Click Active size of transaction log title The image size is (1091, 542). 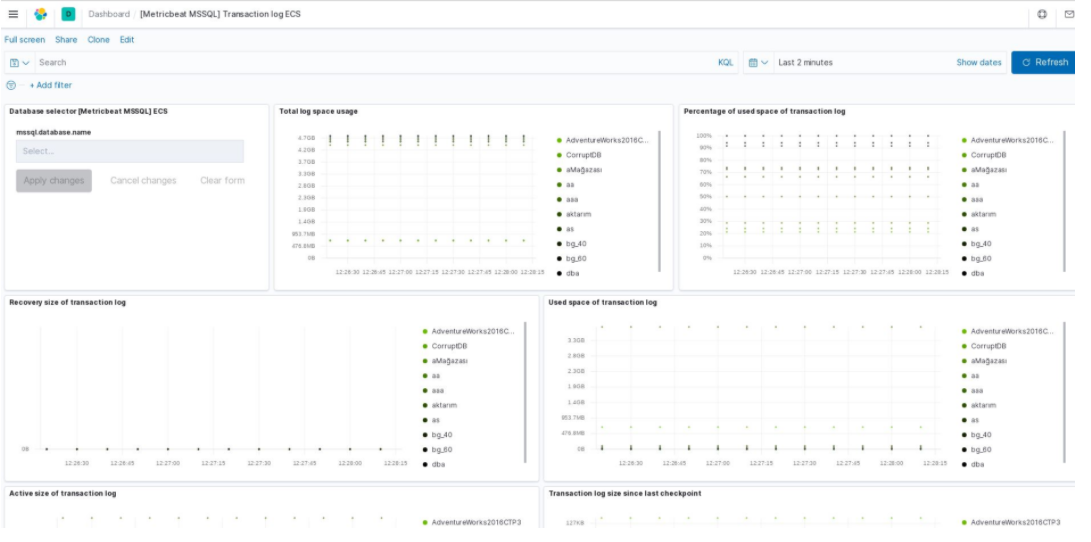point(63,493)
